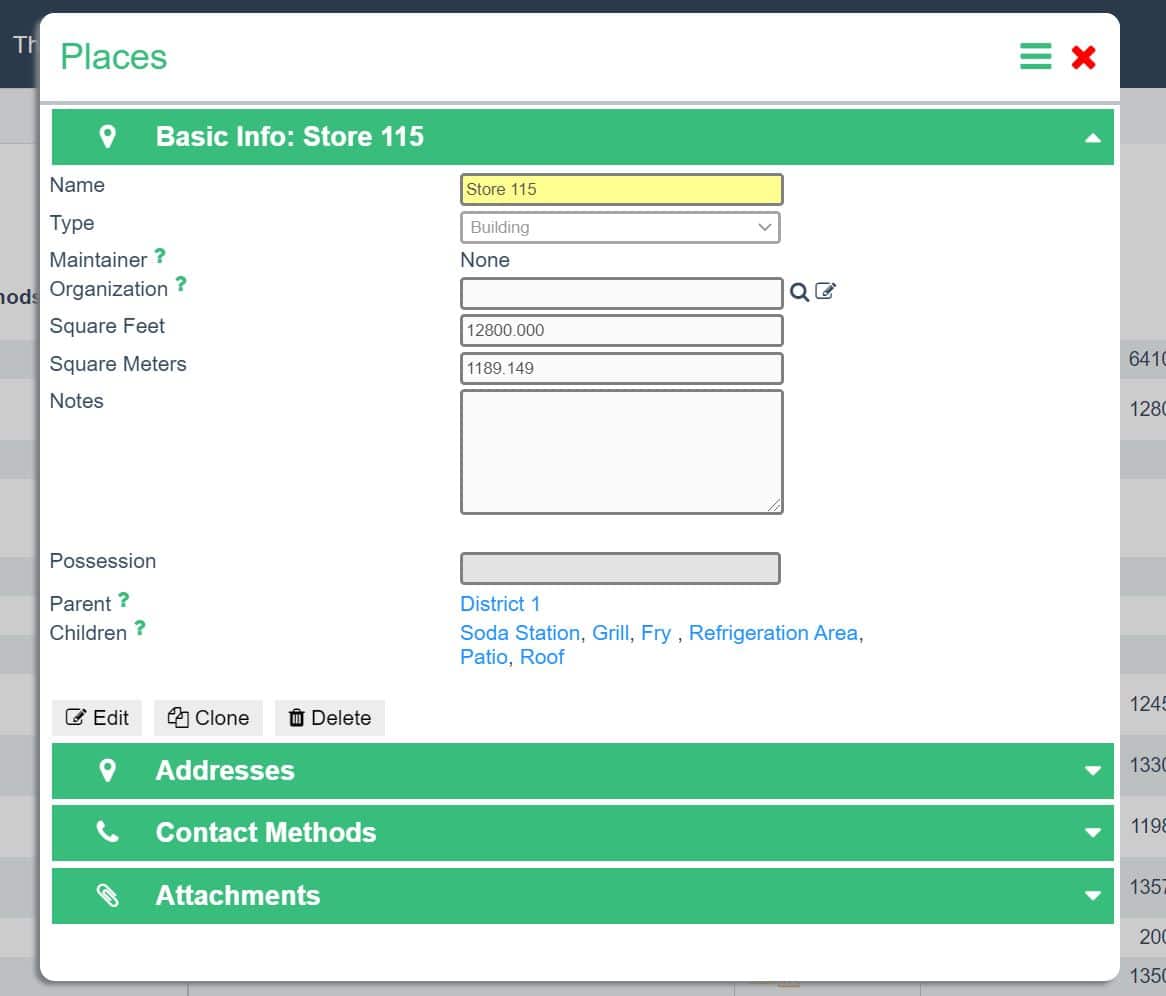Open the Patio child link
1166x996 pixels.
coord(484,657)
